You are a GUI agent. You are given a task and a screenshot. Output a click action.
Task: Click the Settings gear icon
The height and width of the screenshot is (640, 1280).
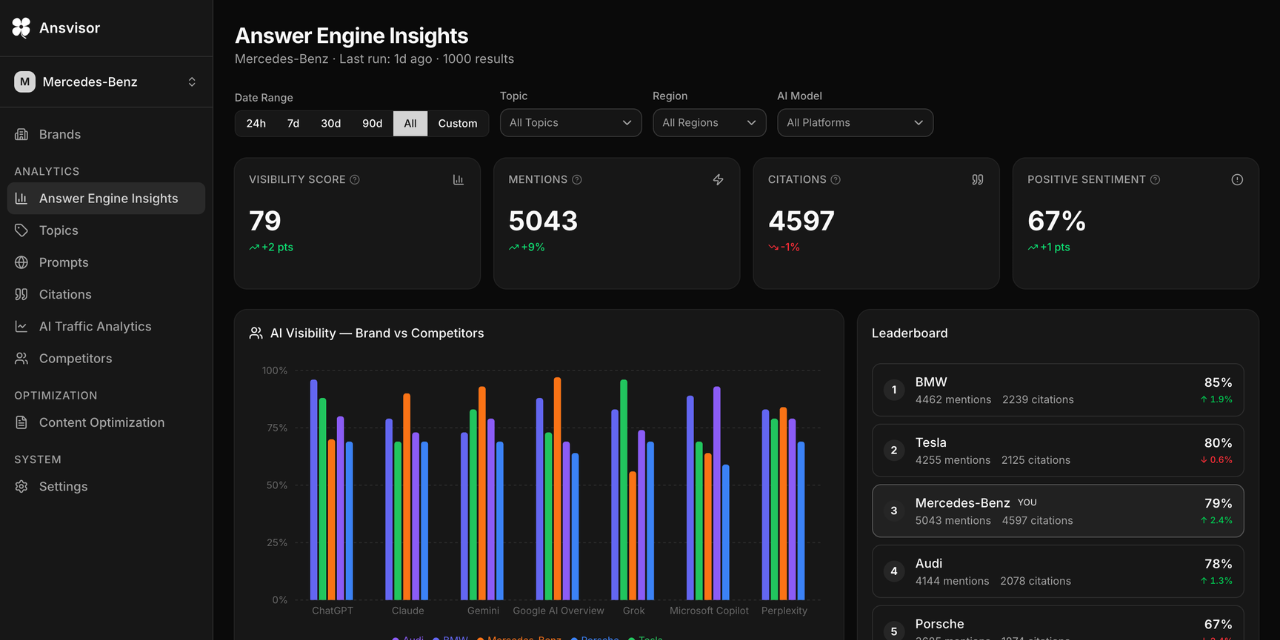pyautogui.click(x=21, y=486)
